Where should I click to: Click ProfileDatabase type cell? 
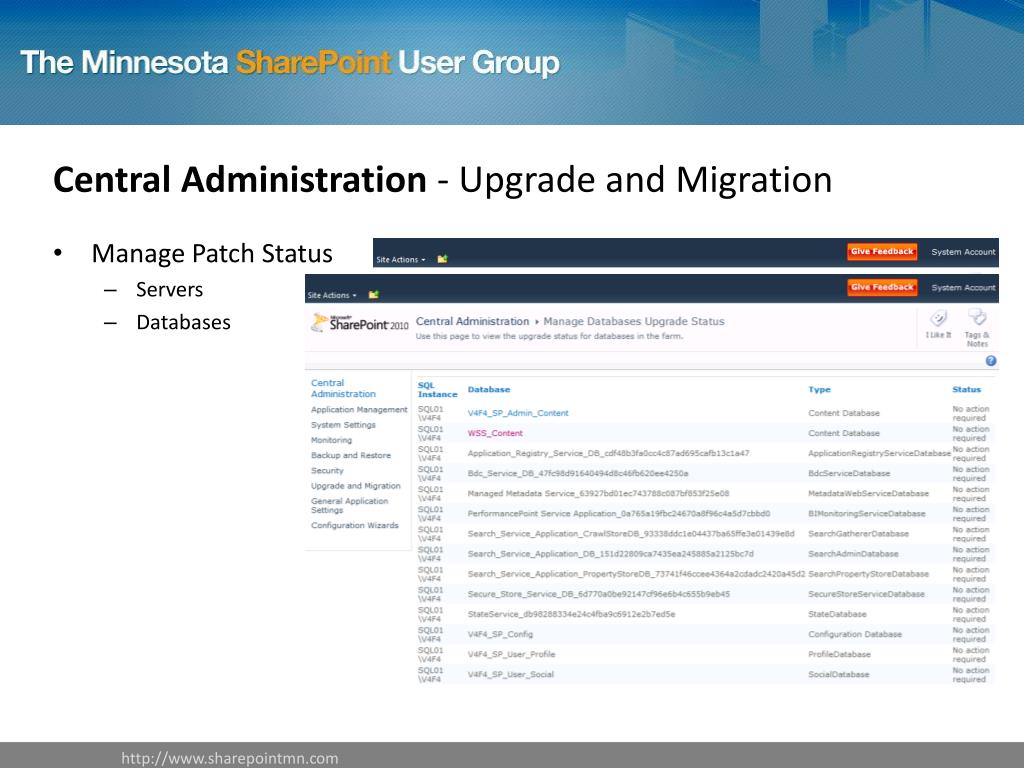[x=840, y=654]
